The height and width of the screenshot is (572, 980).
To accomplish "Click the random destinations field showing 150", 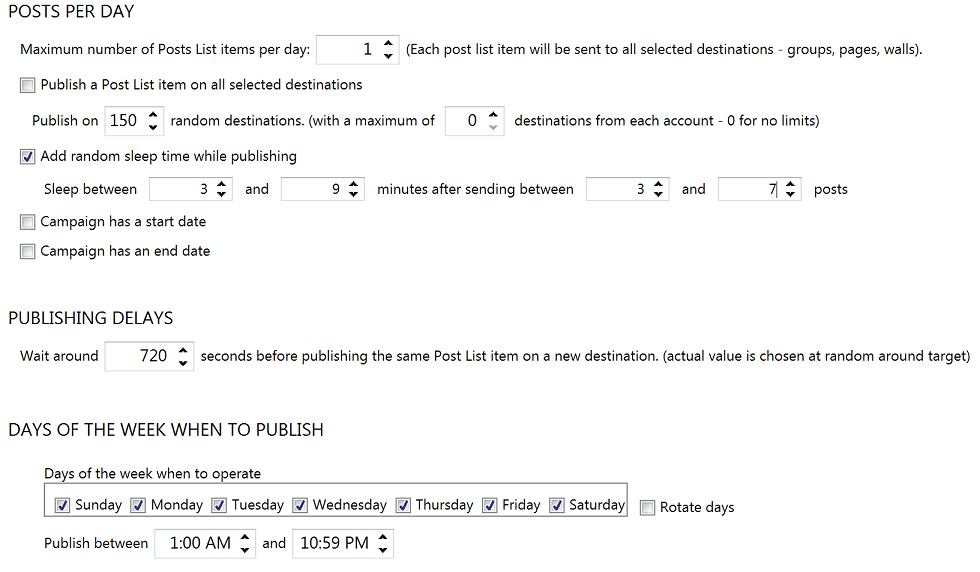I will click(x=123, y=121).
